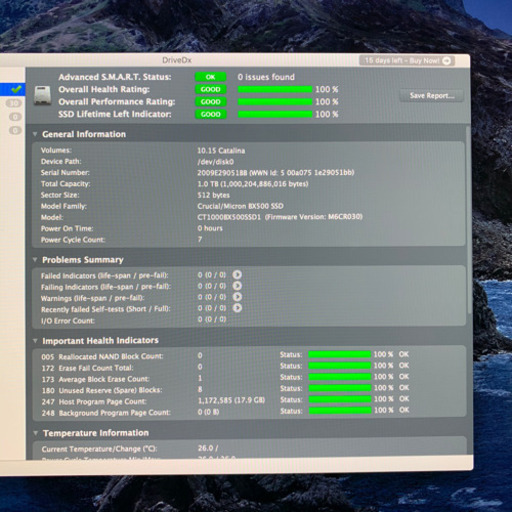The width and height of the screenshot is (512, 512).
Task: Click the '0 issues found' text
Action: point(266,77)
